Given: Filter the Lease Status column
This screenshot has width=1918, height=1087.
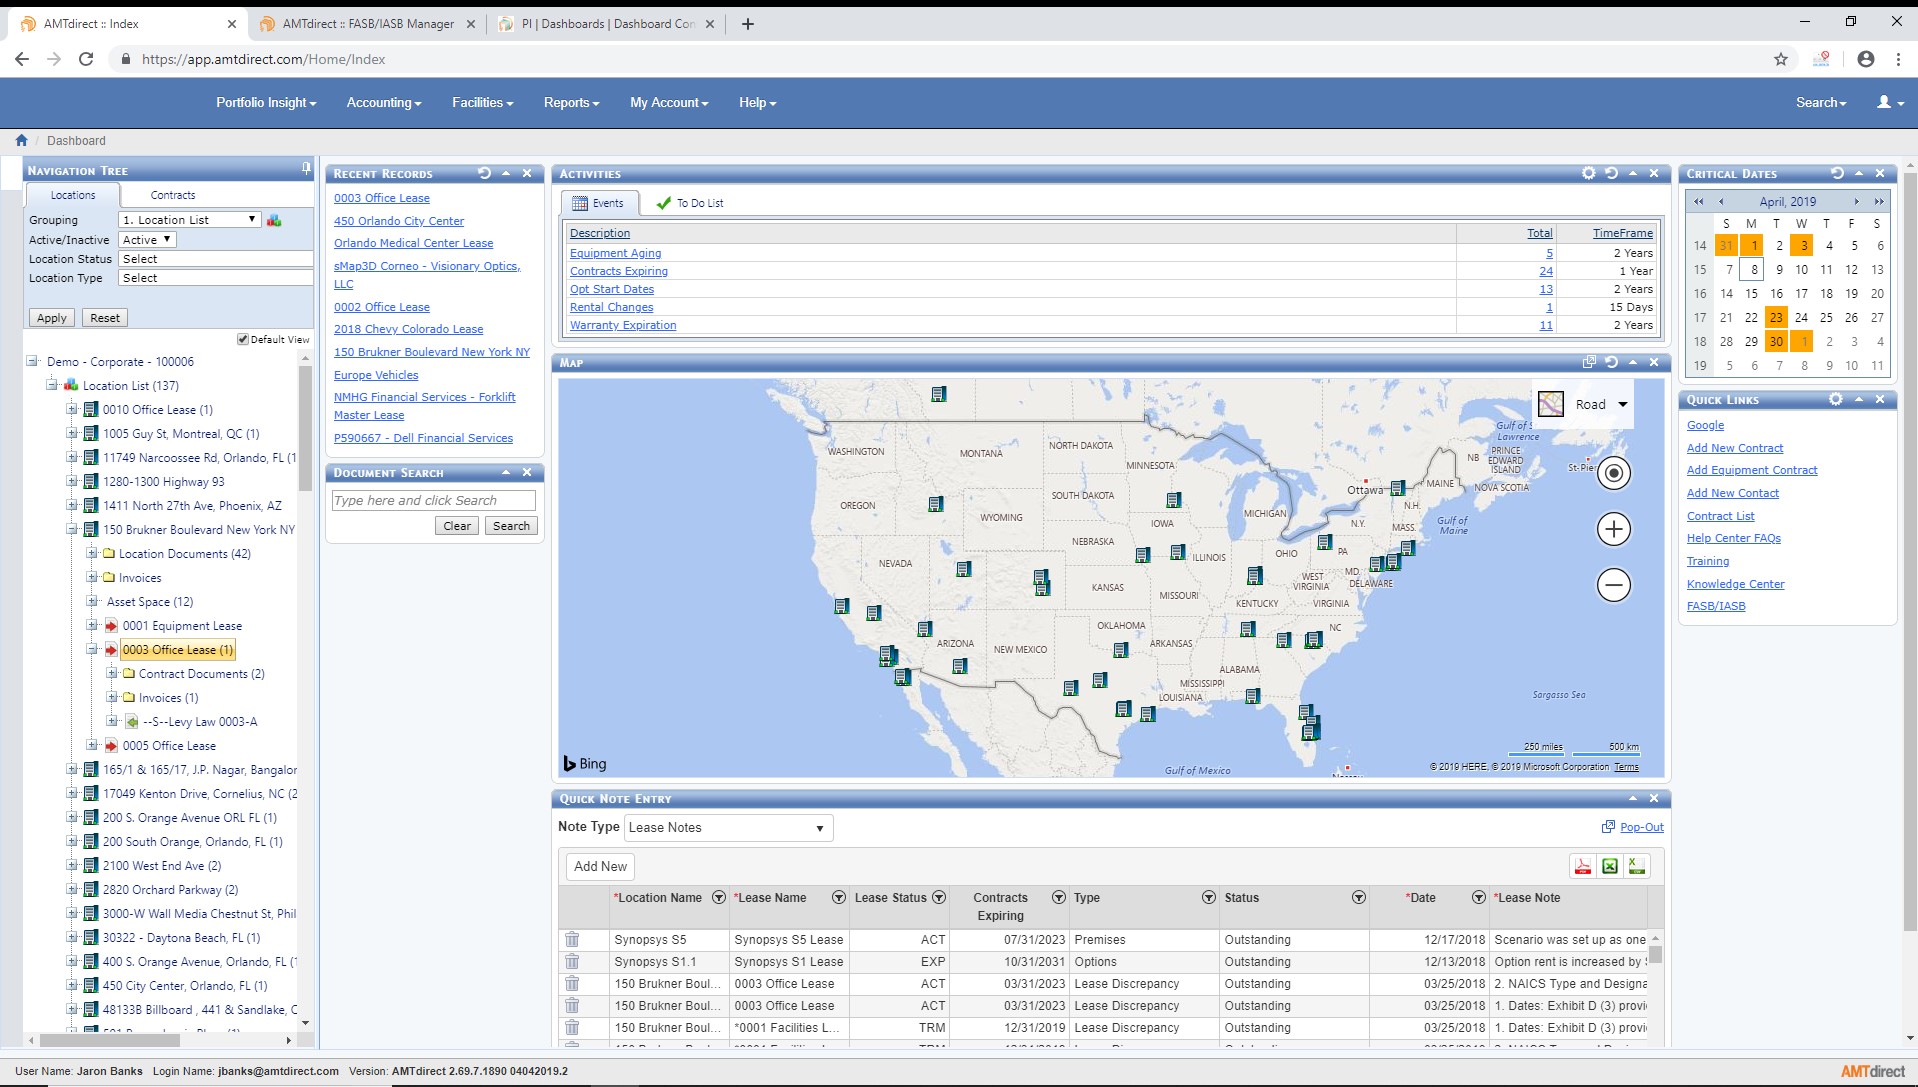Looking at the screenshot, I should 939,897.
